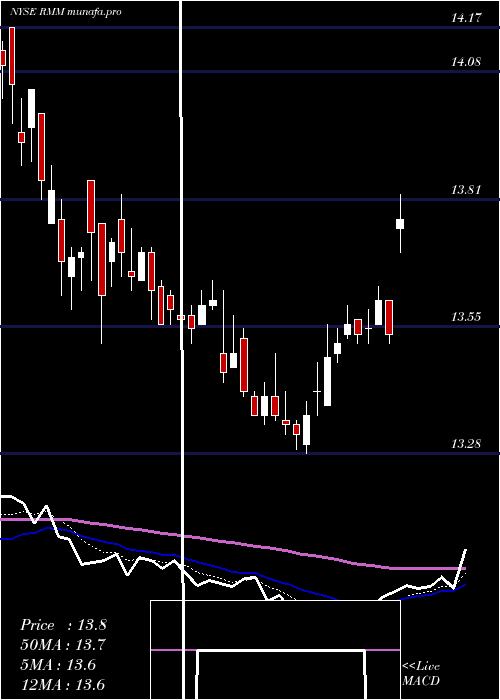Click the '12MA : 13.6' readout
500x700 pixels.
point(63,684)
